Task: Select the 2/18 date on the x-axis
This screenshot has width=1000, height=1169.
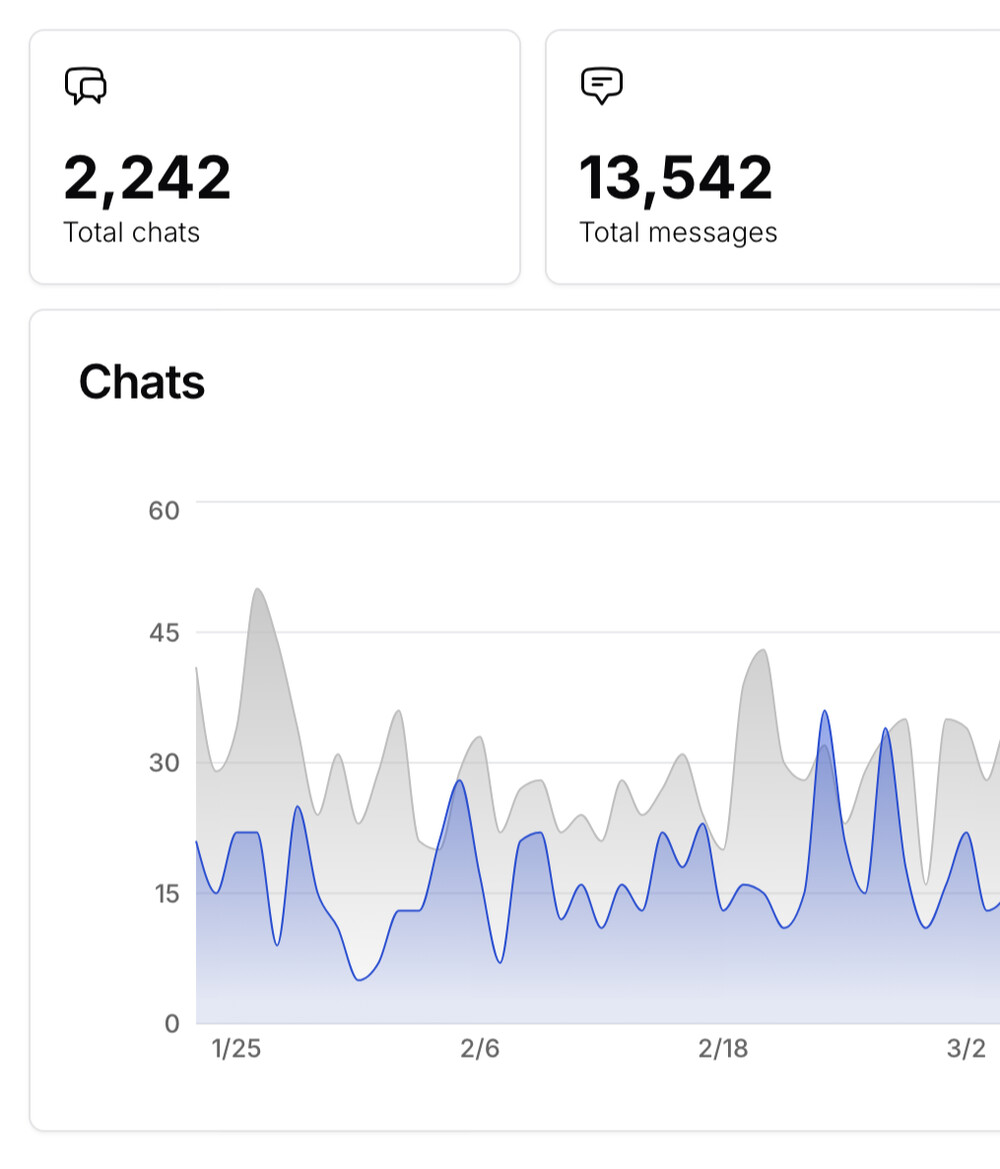Action: click(x=723, y=1049)
